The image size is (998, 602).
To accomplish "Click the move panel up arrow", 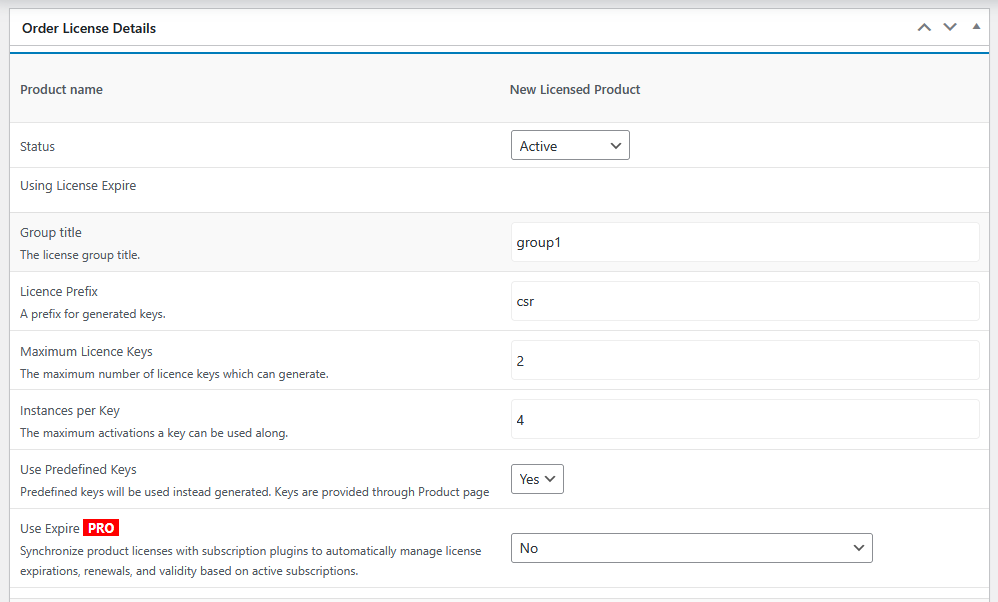I will coord(924,27).
